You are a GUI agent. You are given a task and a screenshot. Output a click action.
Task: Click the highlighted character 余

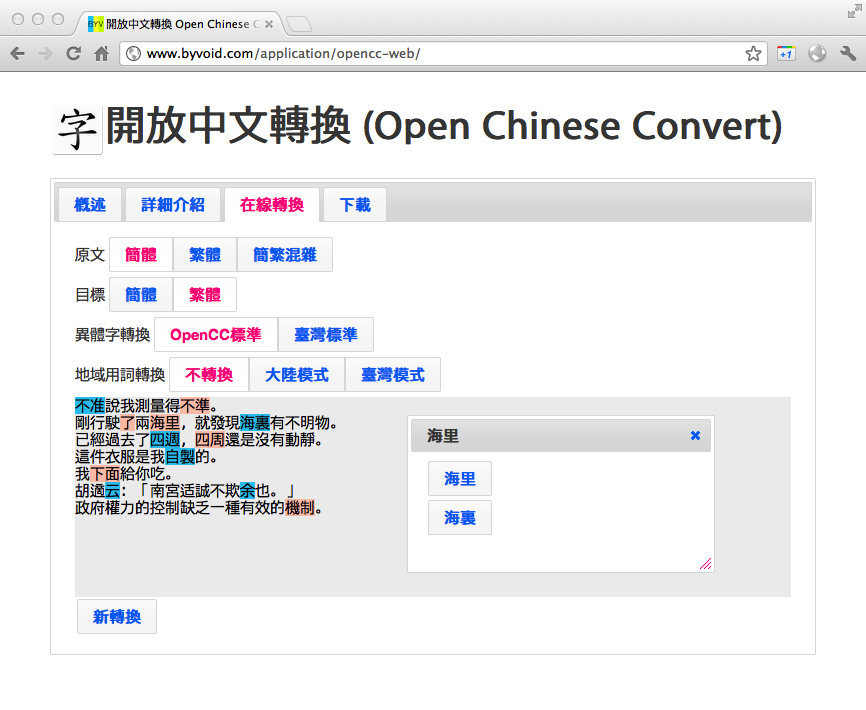pyautogui.click(x=247, y=490)
